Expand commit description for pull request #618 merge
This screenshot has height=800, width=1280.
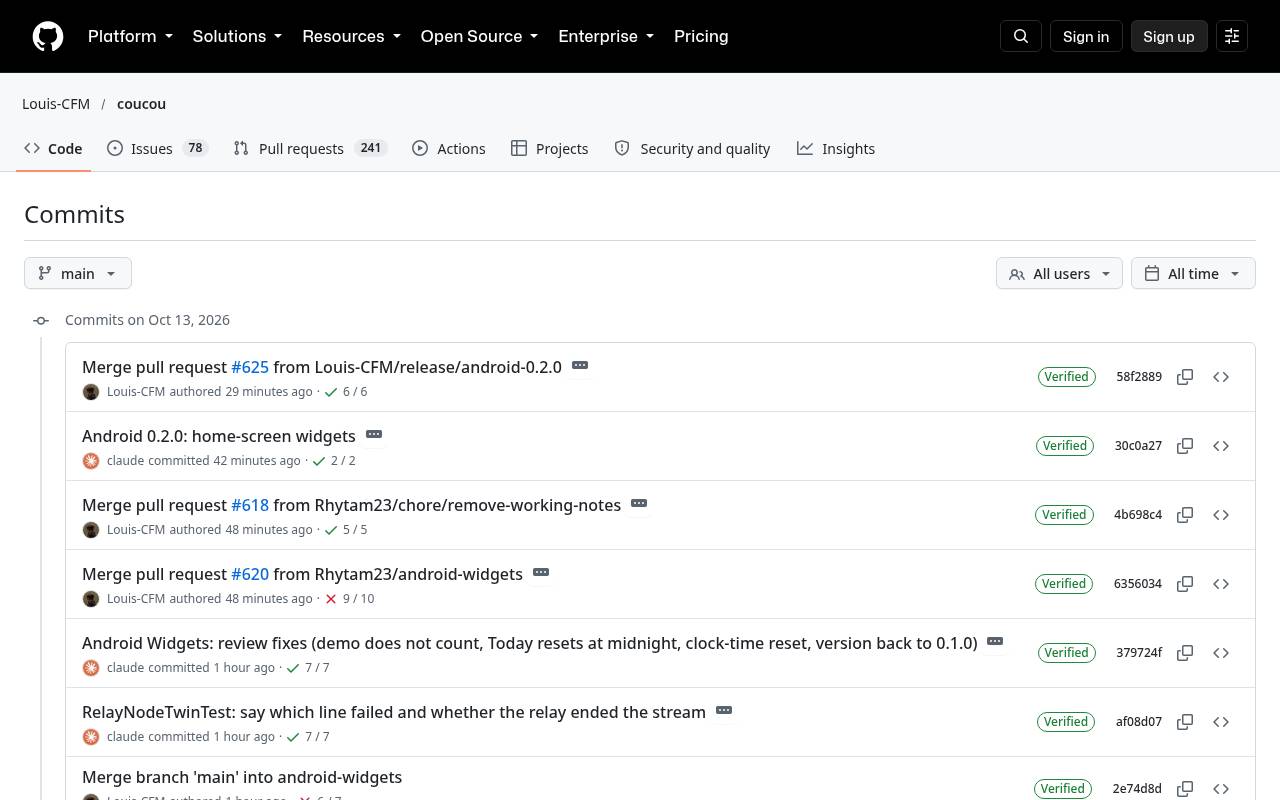[639, 504]
